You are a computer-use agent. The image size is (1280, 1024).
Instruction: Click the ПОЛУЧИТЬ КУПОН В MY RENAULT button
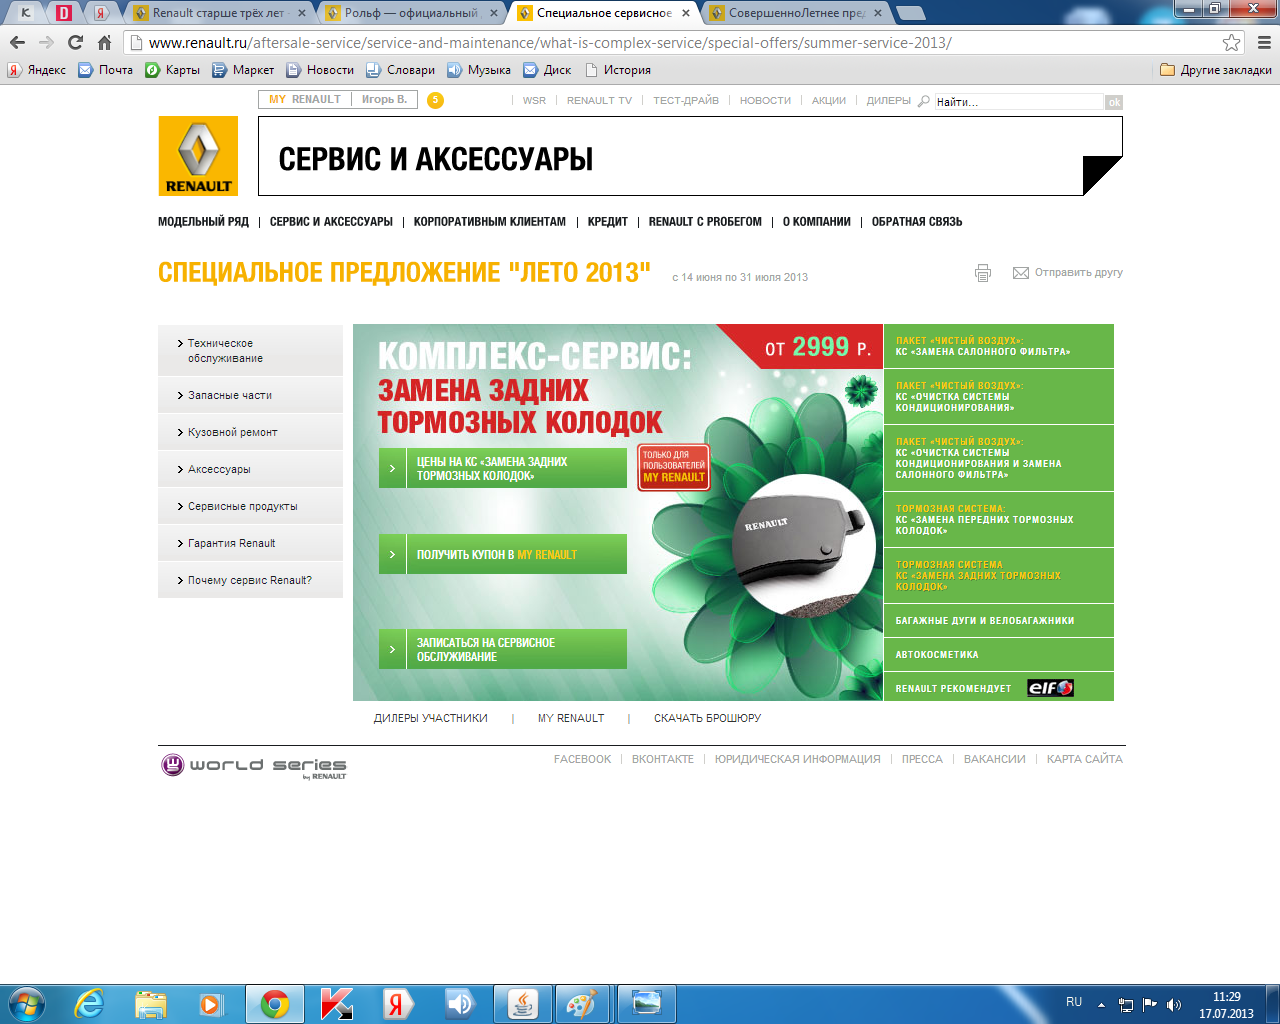pos(503,554)
